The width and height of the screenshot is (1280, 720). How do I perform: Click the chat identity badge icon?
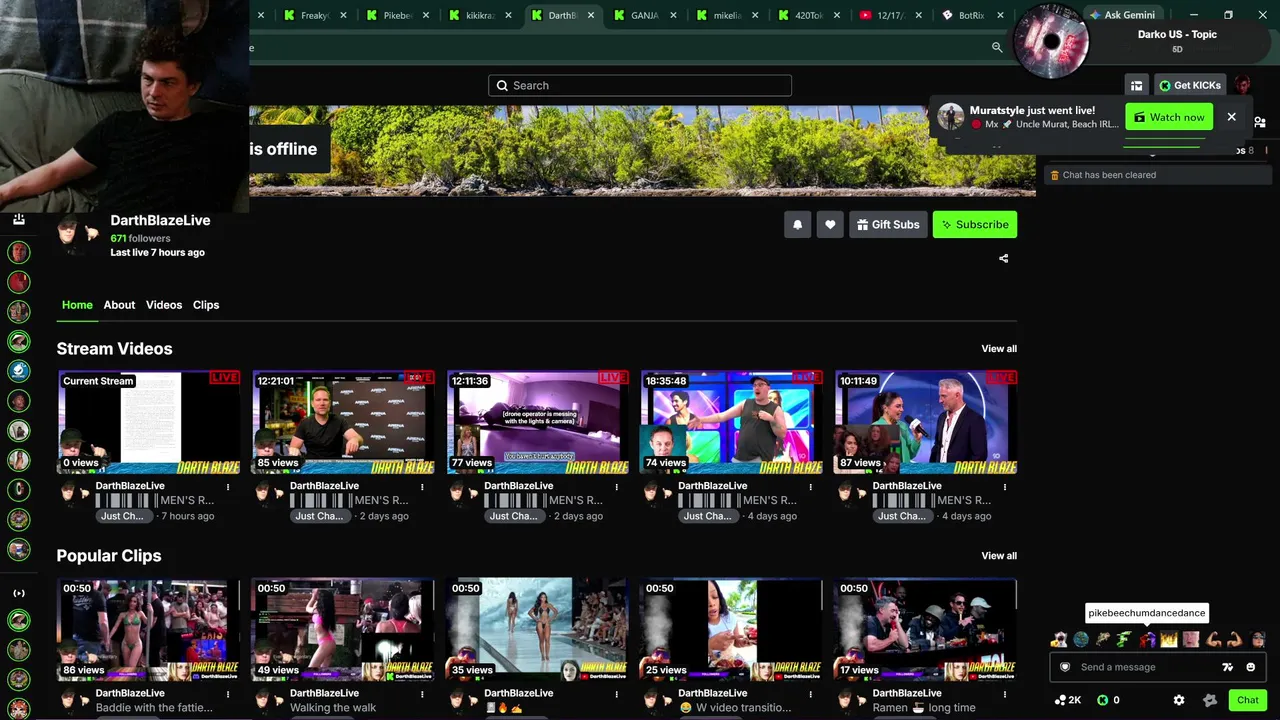1065,667
